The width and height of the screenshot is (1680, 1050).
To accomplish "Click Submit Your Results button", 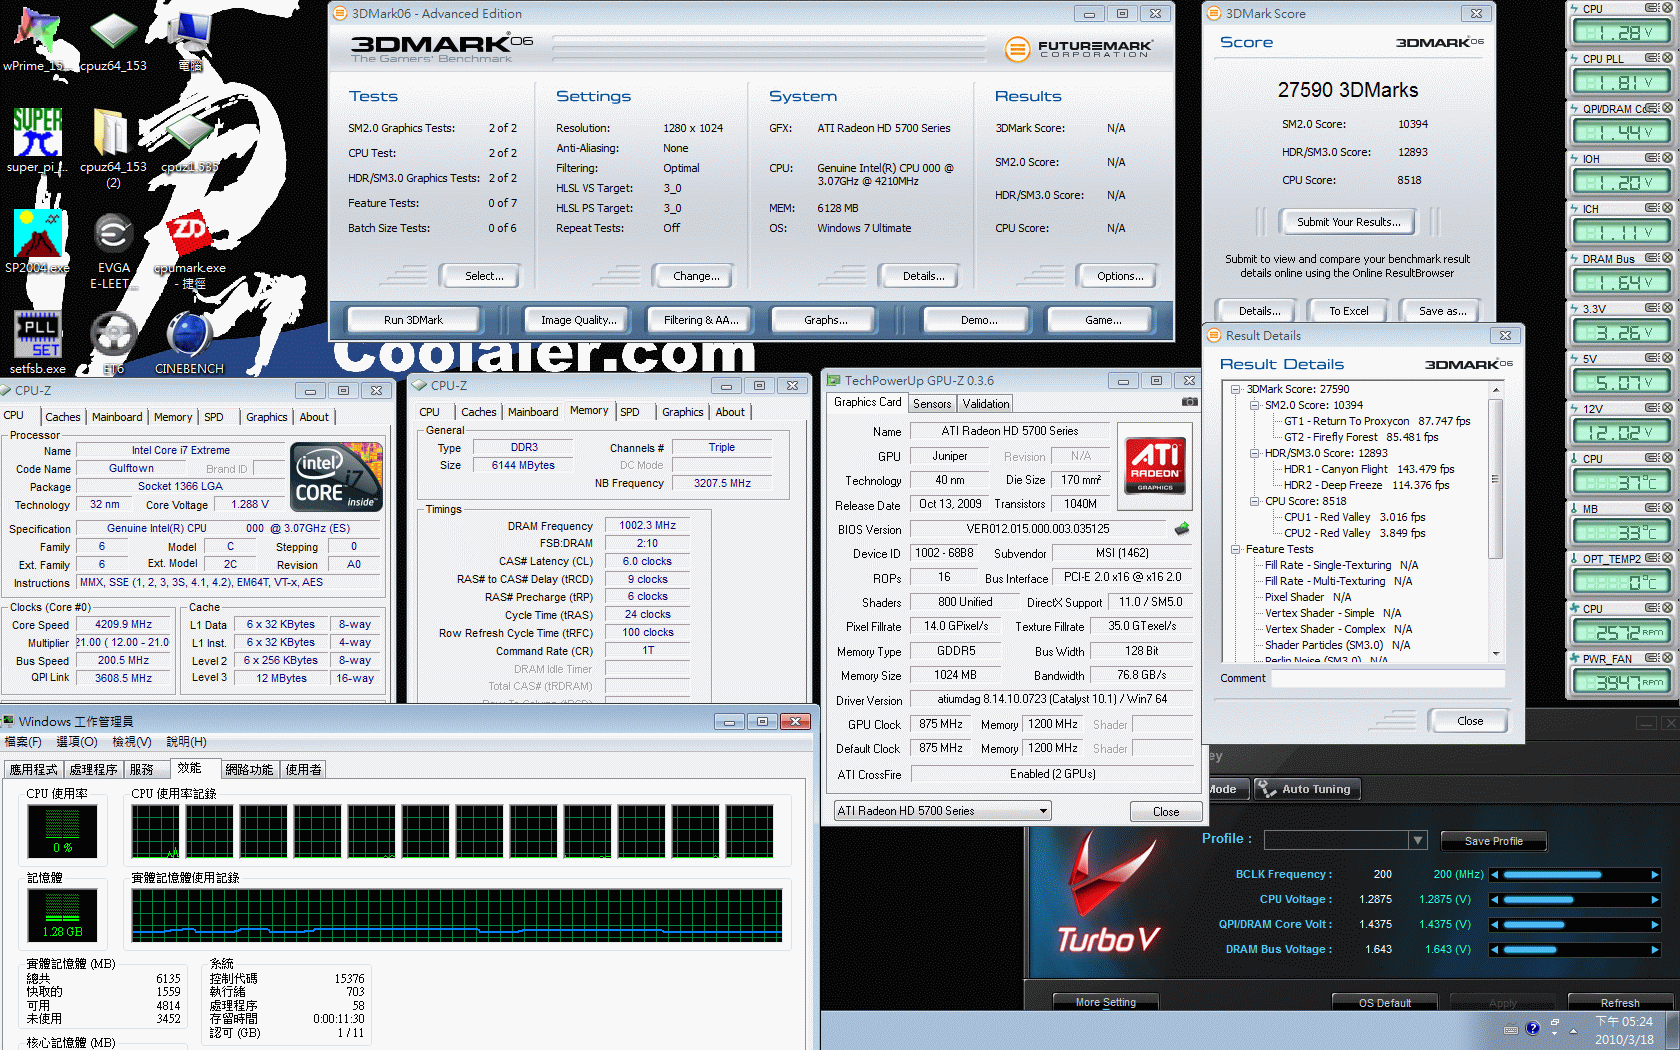I will pyautogui.click(x=1348, y=222).
